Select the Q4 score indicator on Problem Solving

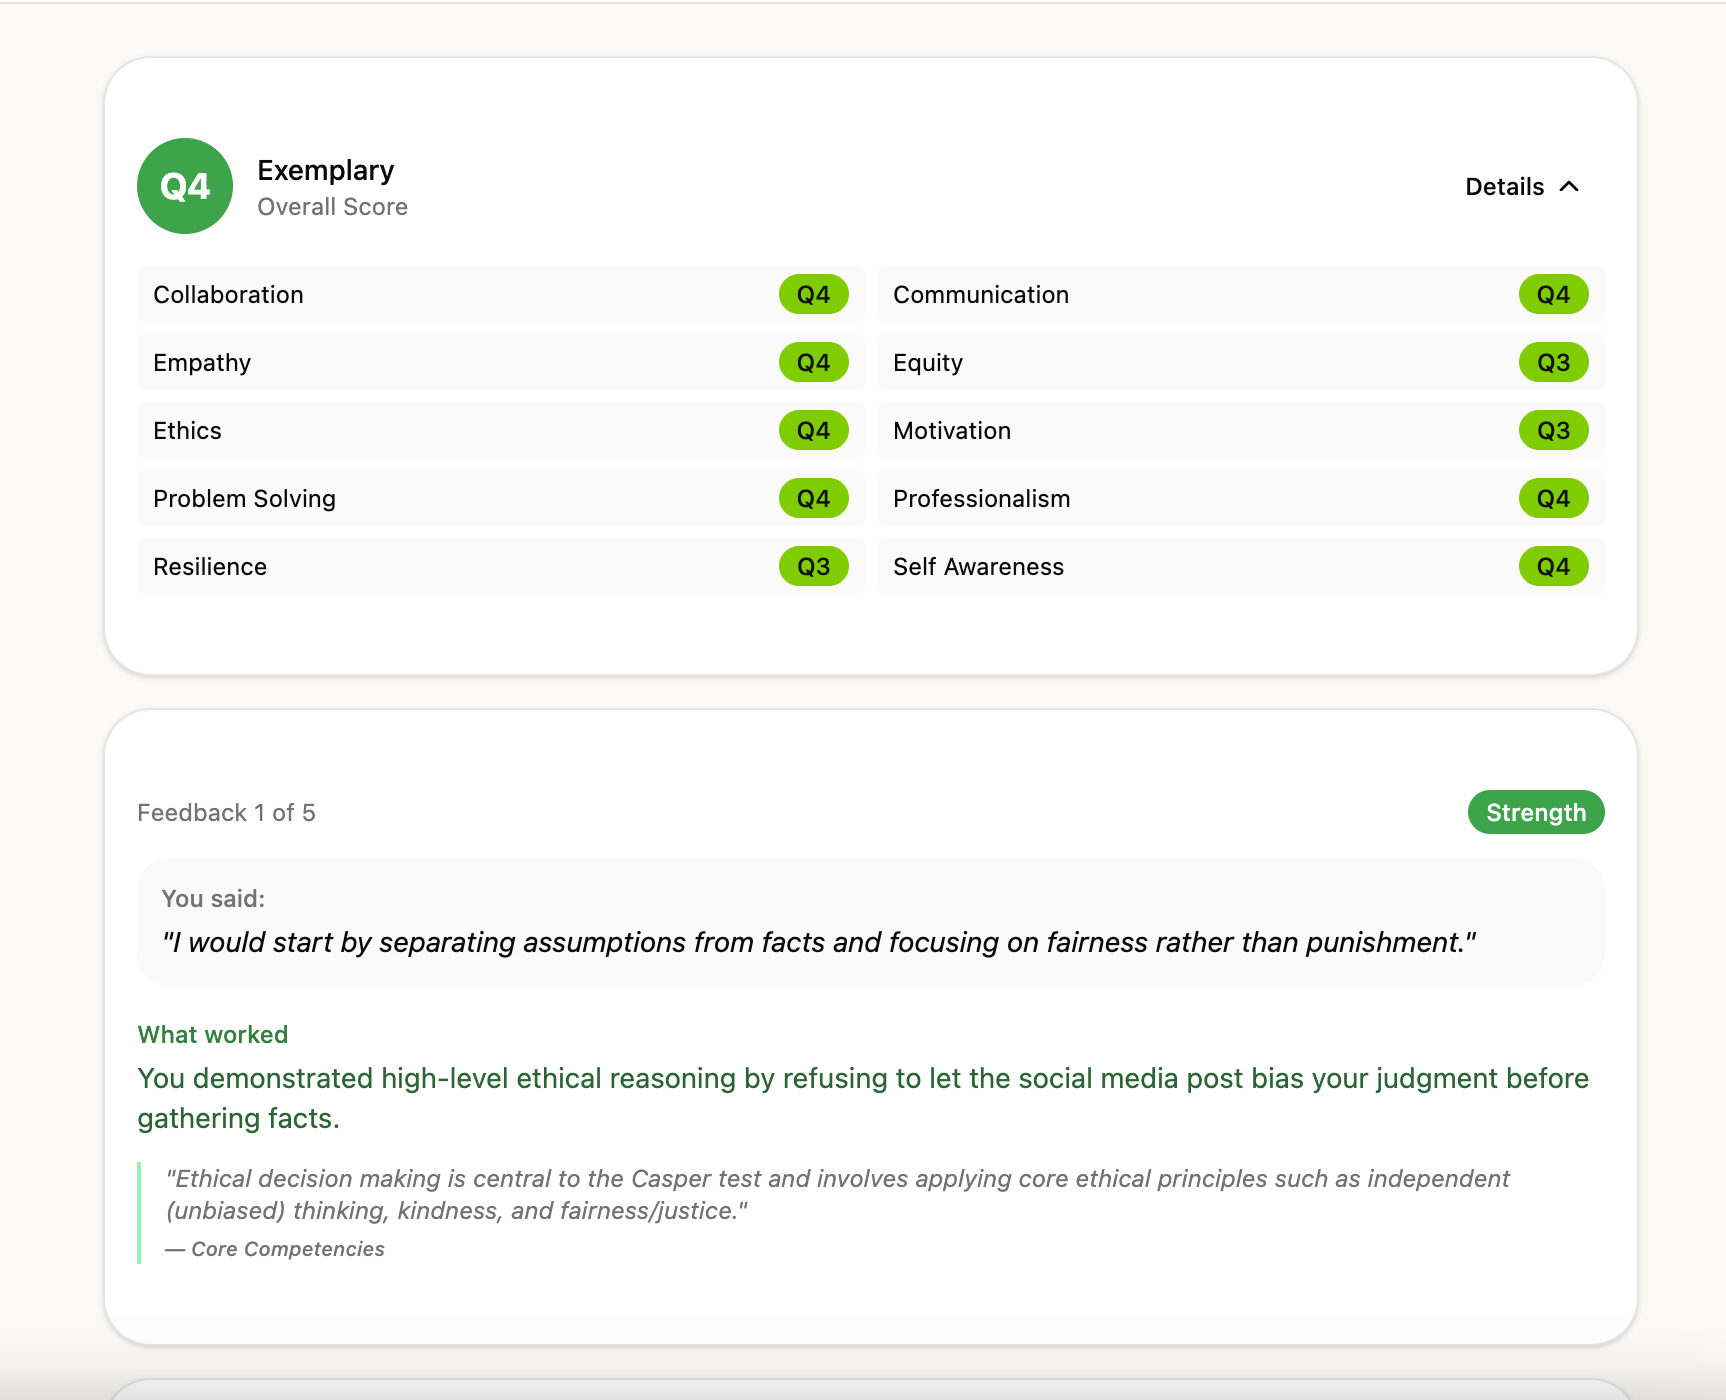(814, 498)
